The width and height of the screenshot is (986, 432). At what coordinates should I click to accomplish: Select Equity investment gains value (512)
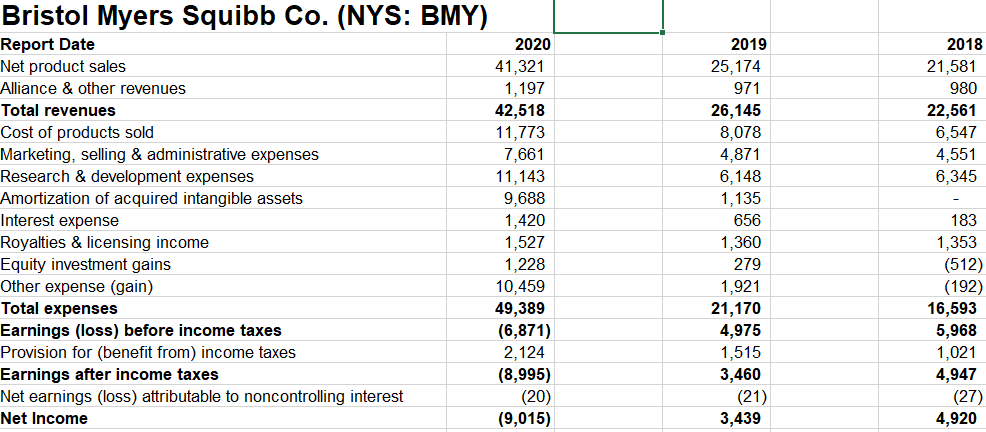pos(963,265)
